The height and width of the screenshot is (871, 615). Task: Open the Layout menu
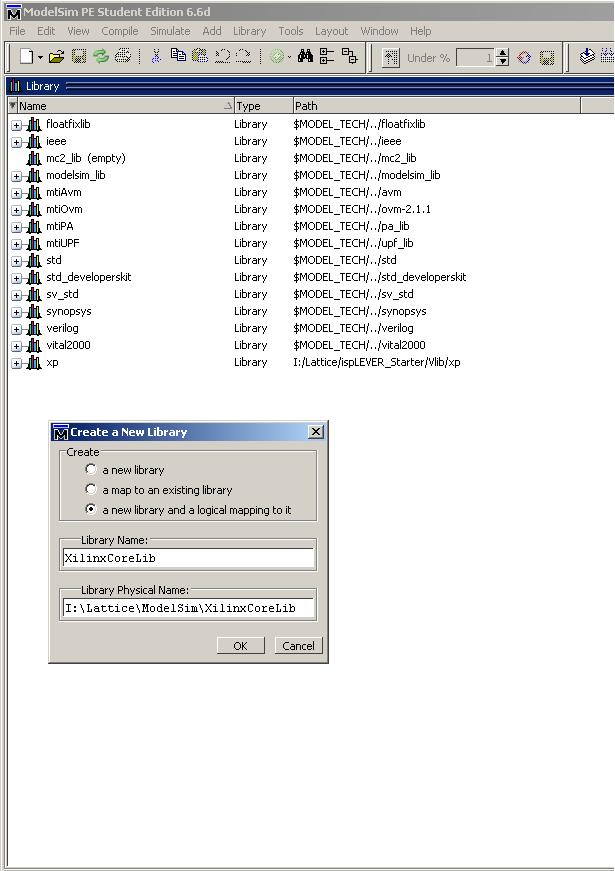[332, 31]
